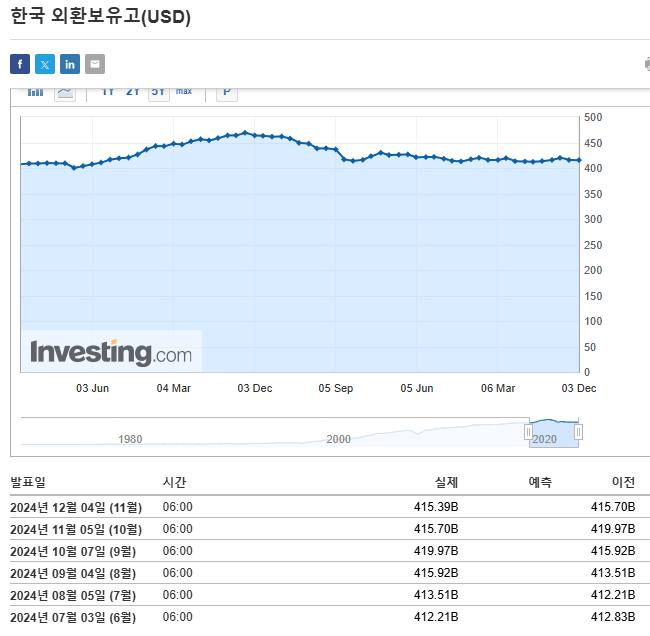Click the 2000 label in navigator timeline

[x=338, y=439]
